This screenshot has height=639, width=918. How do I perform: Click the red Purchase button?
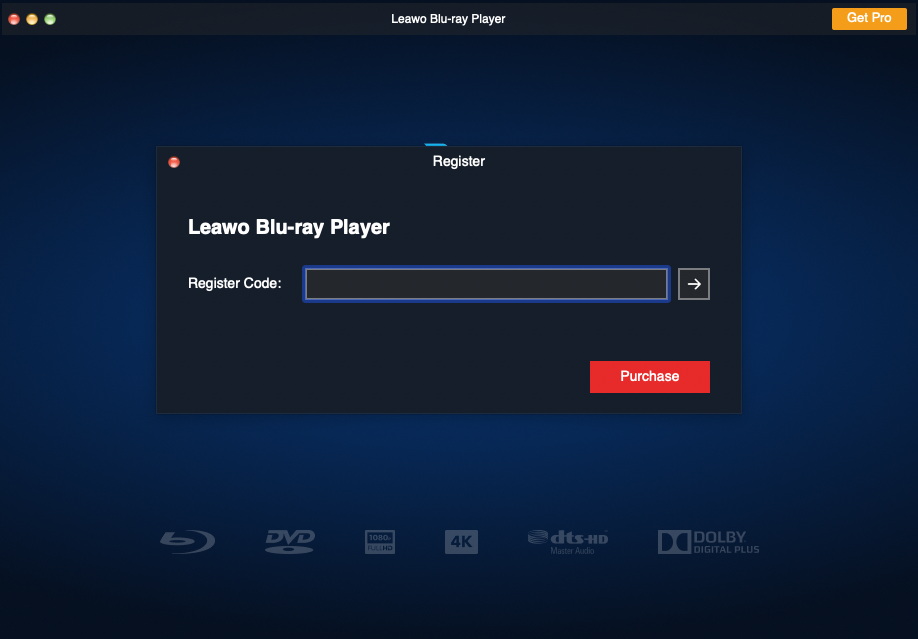(x=649, y=377)
